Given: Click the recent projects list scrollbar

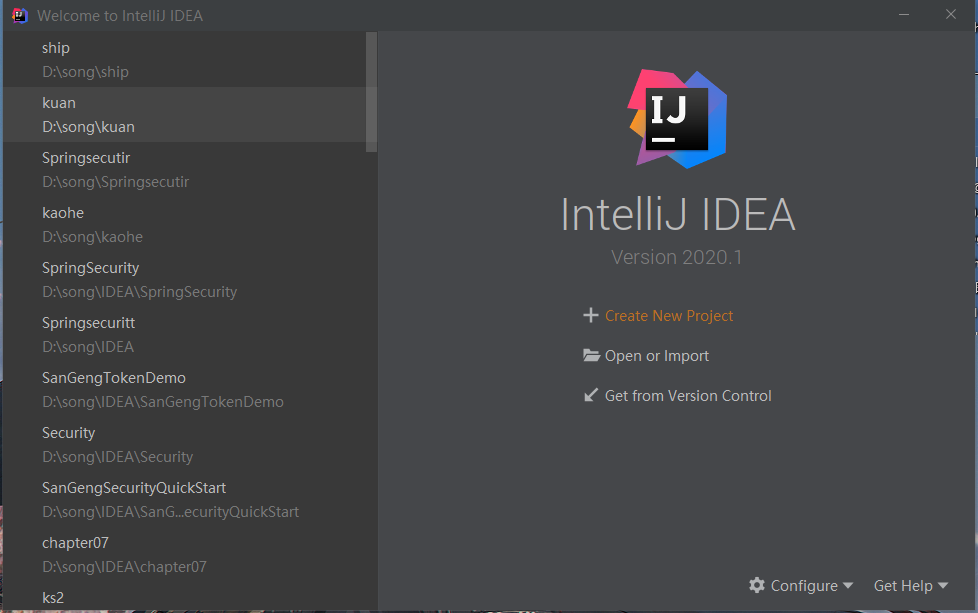Looking at the screenshot, I should click(372, 90).
